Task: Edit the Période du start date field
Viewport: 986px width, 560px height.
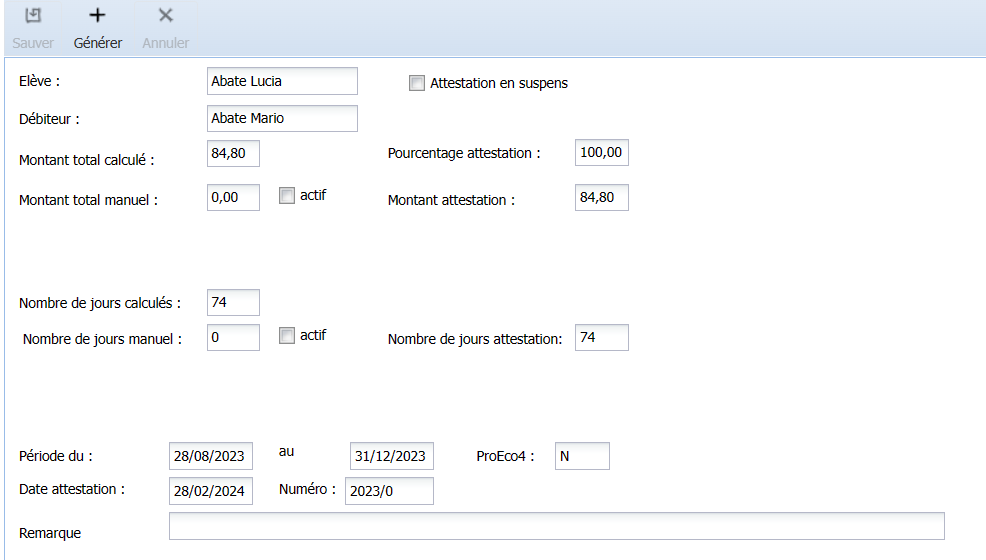Action: pyautogui.click(x=211, y=456)
